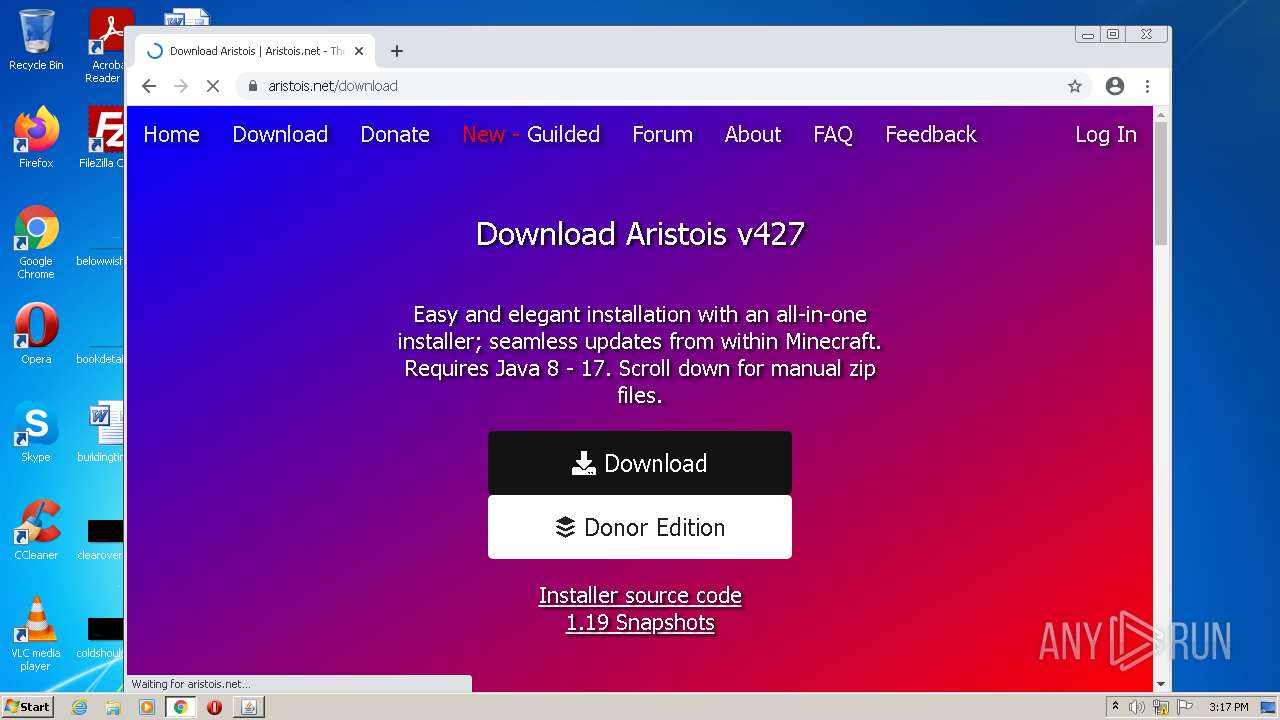Click the 3:17 PM system clock

(x=1228, y=707)
